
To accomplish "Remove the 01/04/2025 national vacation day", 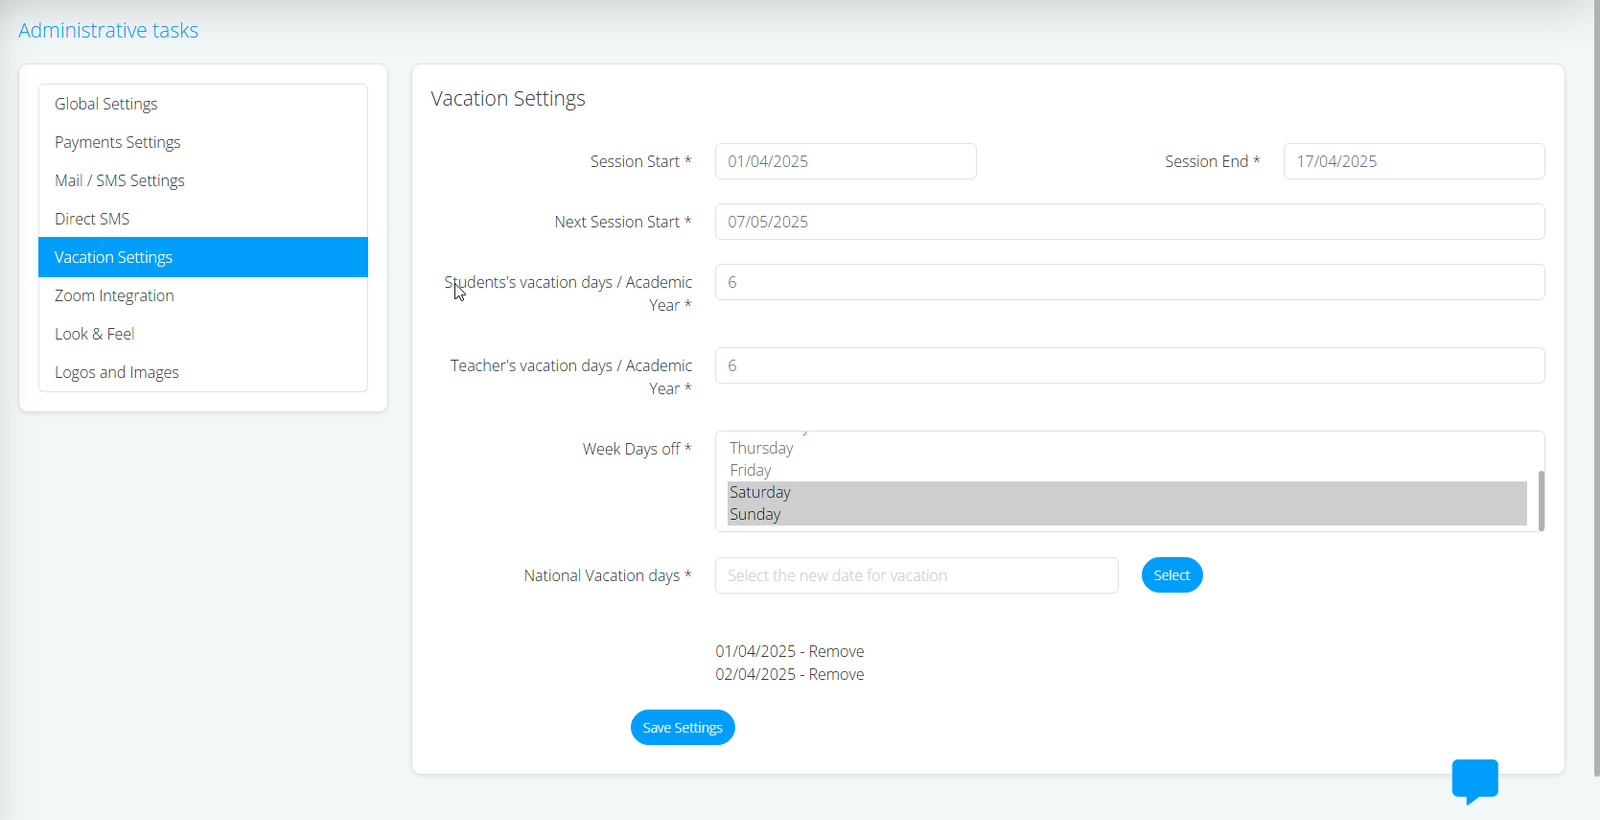I will click(836, 652).
